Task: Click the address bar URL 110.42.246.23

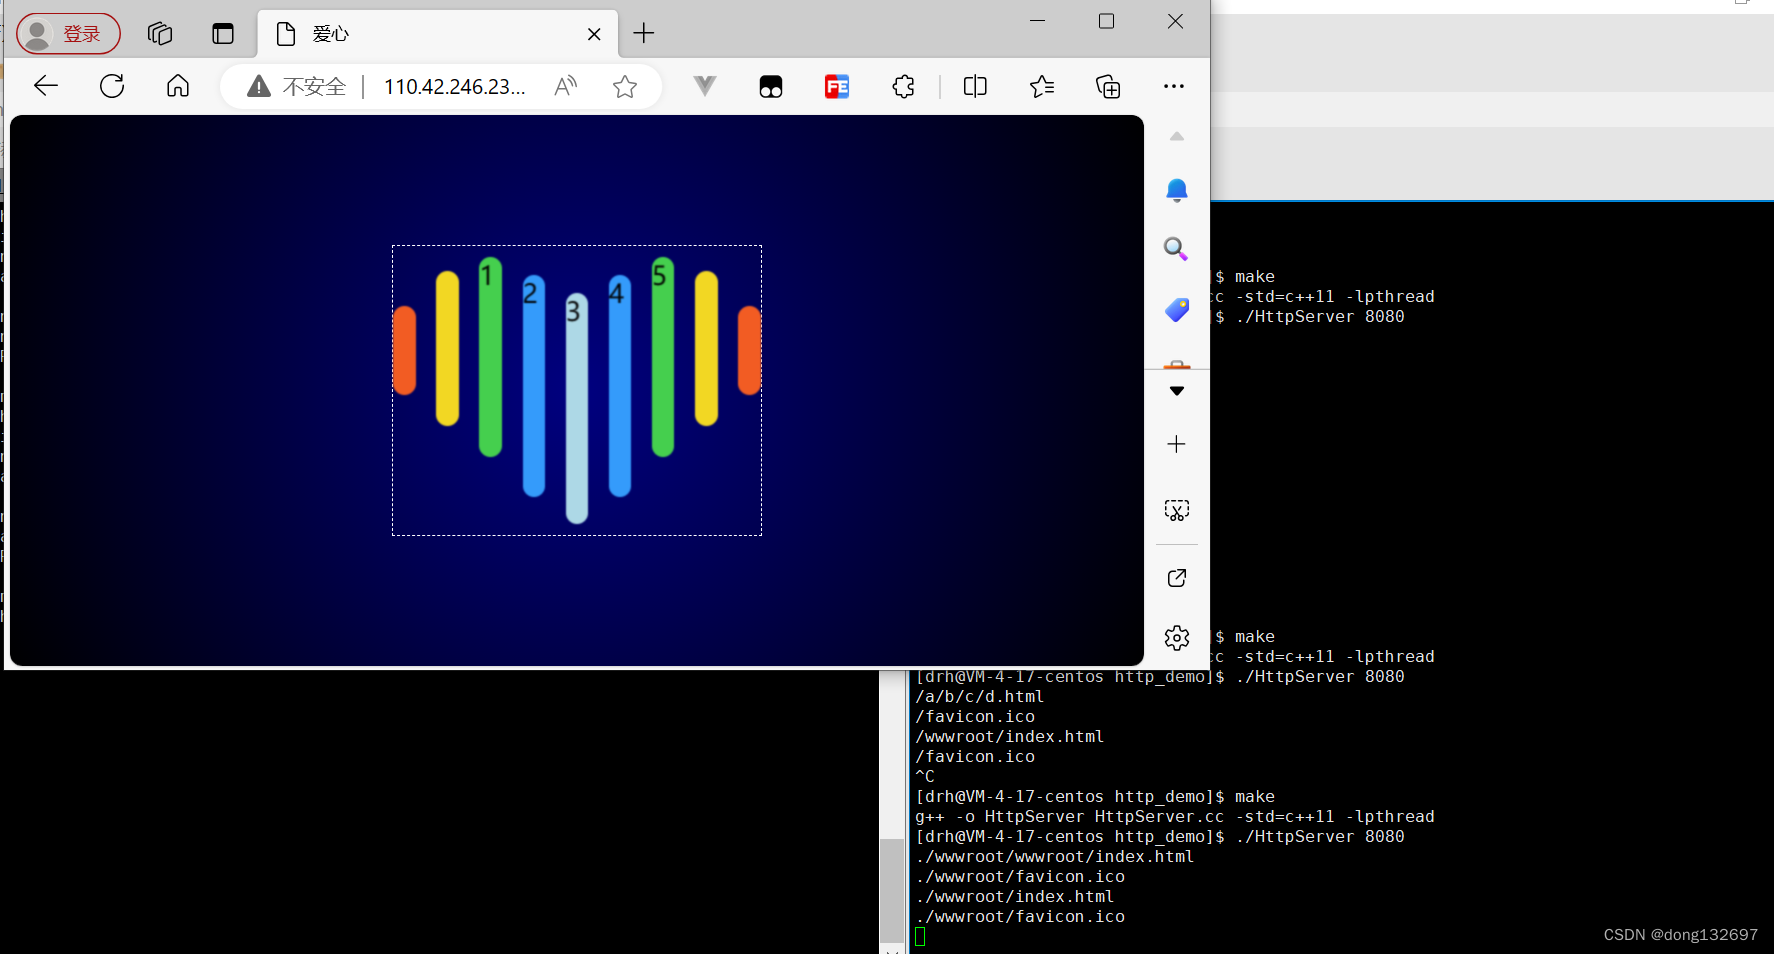Action: (454, 87)
